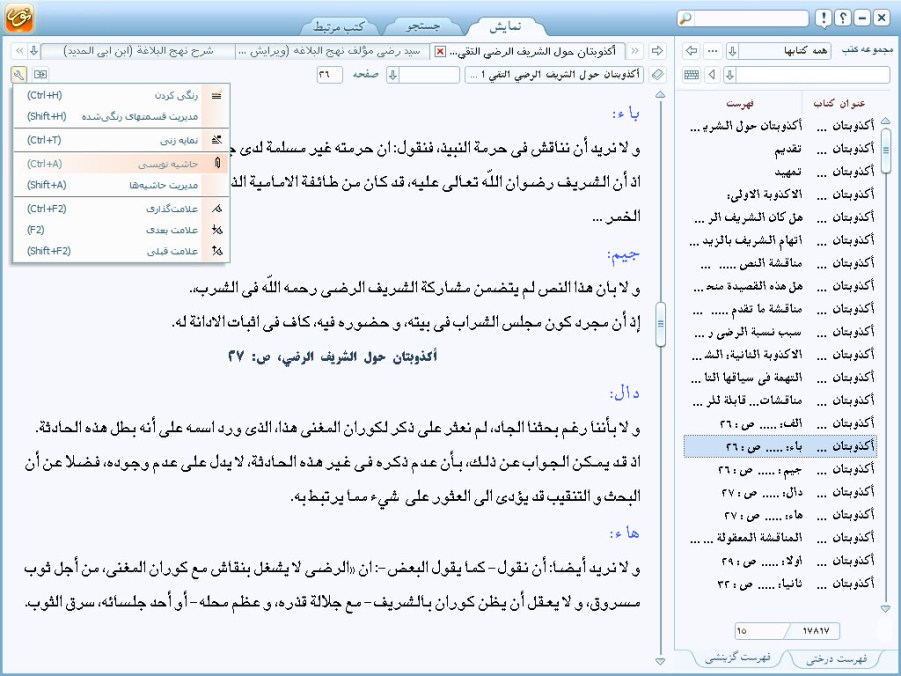Screen dimensions: 901x676
Task: Choose رنگی کردن (Ctrl+H) from the menu
Action: tap(121, 95)
